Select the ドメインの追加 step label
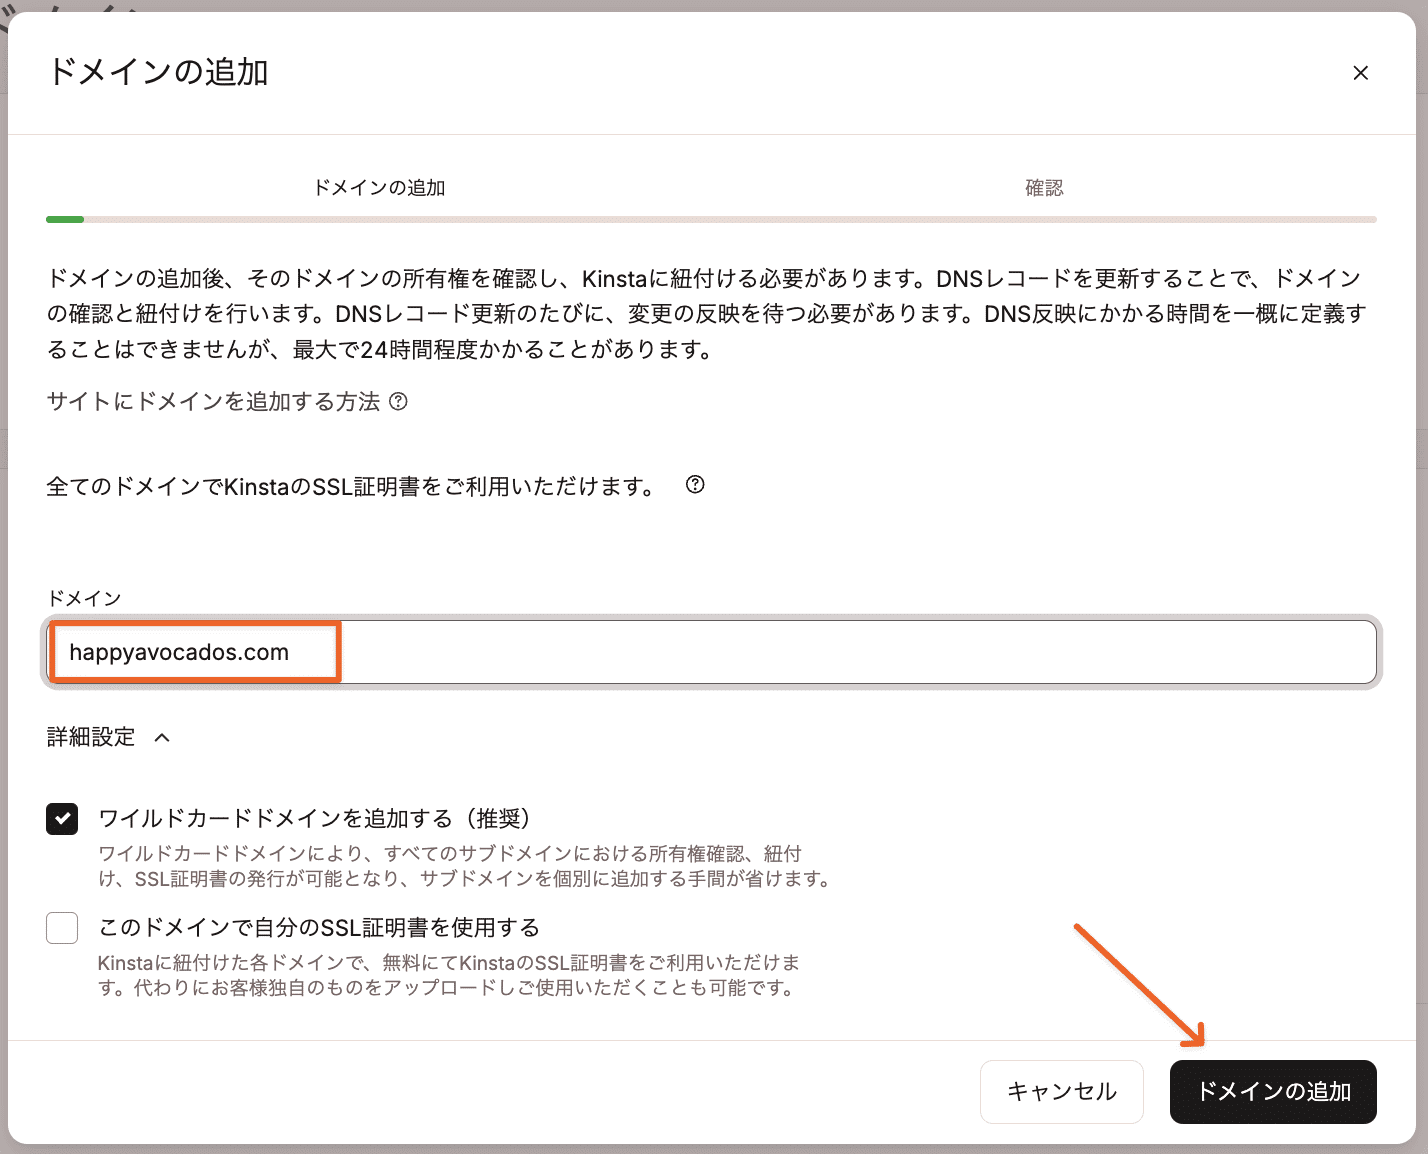Image resolution: width=1428 pixels, height=1154 pixels. (x=379, y=187)
